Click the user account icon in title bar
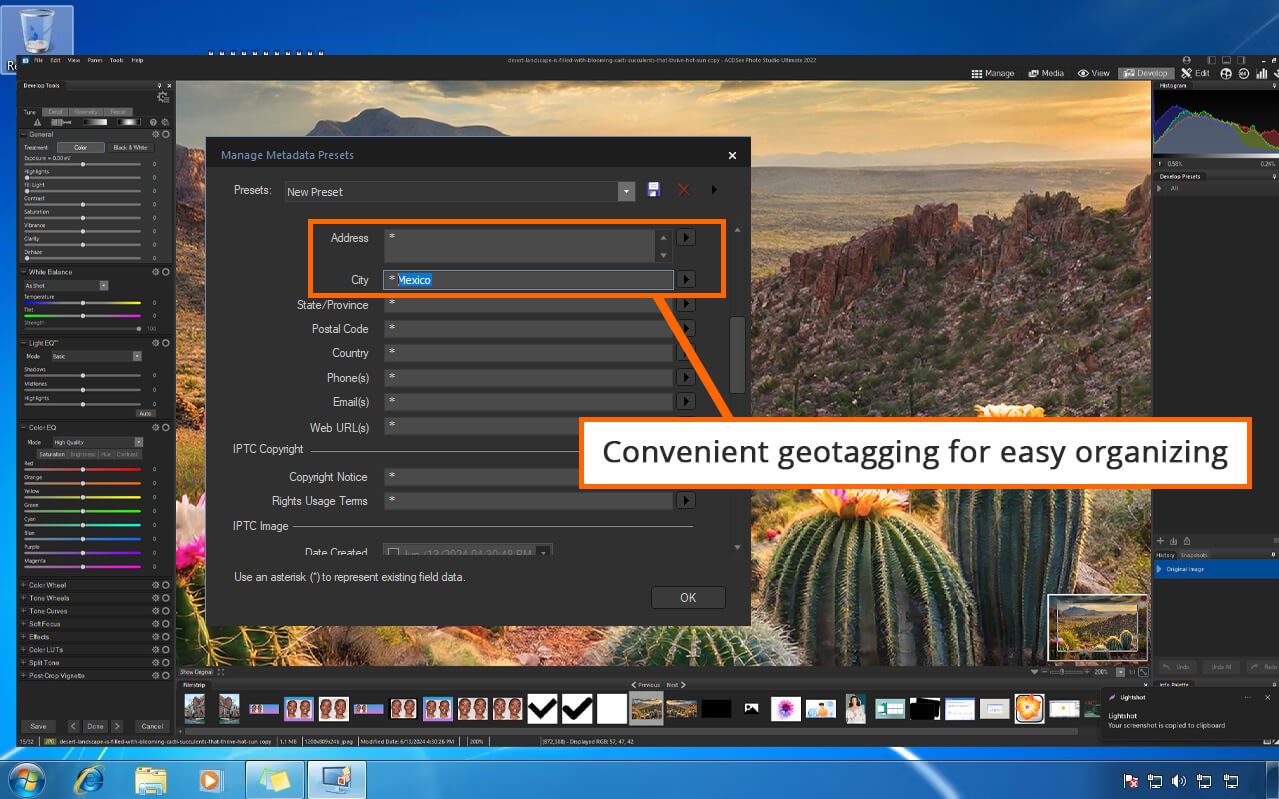 [1187, 60]
